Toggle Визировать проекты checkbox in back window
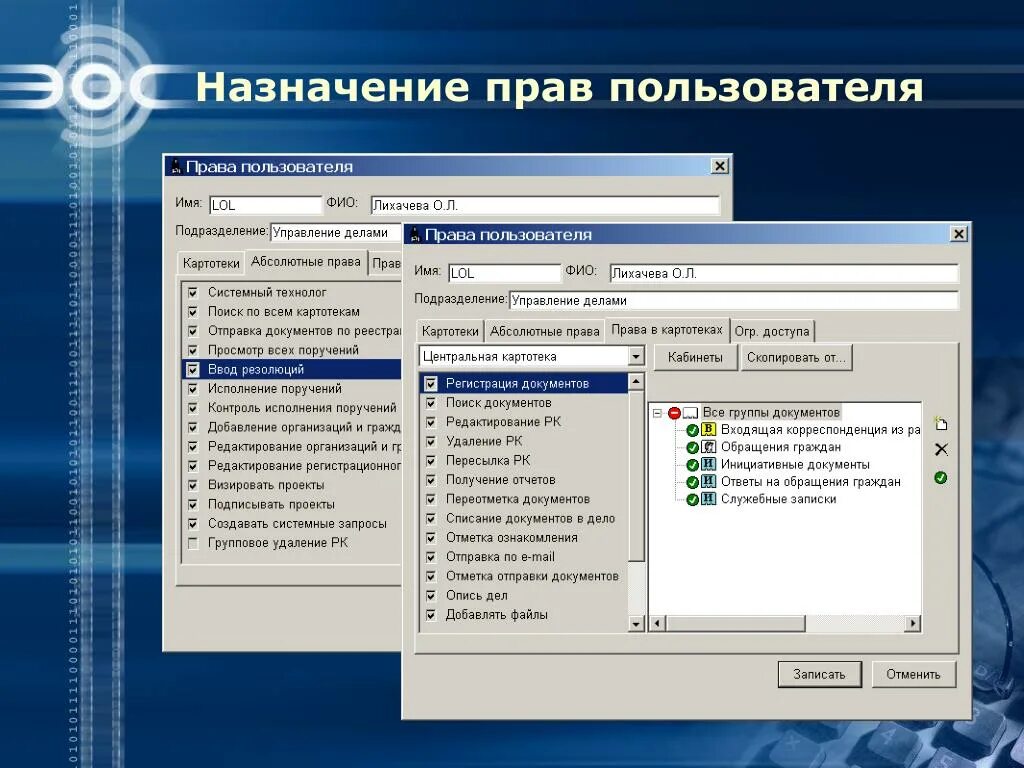This screenshot has height=768, width=1024. [x=193, y=485]
